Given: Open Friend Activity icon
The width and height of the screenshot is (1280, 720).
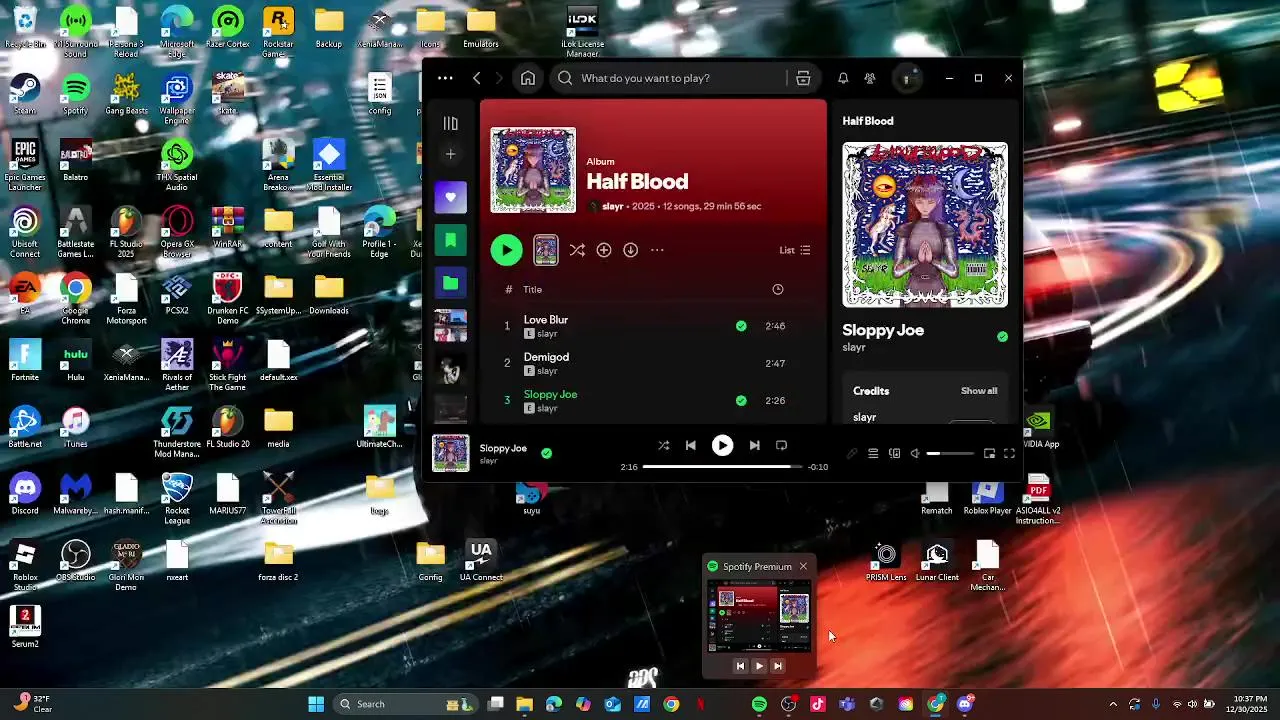Looking at the screenshot, I should (870, 78).
